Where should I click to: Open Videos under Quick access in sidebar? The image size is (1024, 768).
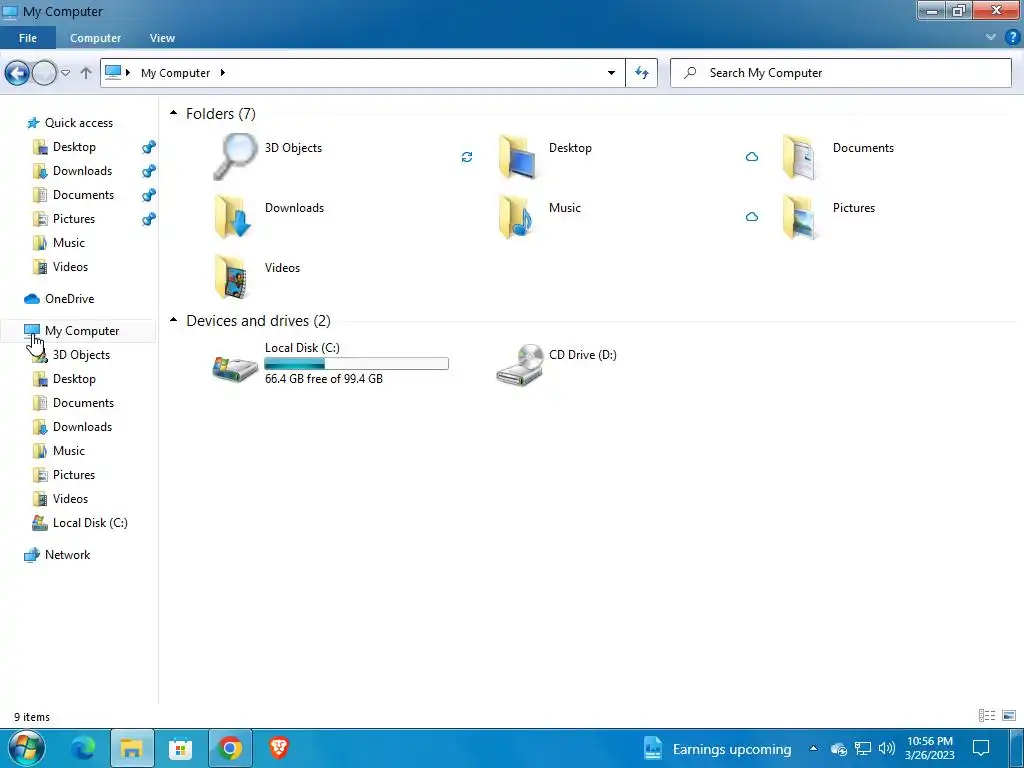[x=70, y=266]
